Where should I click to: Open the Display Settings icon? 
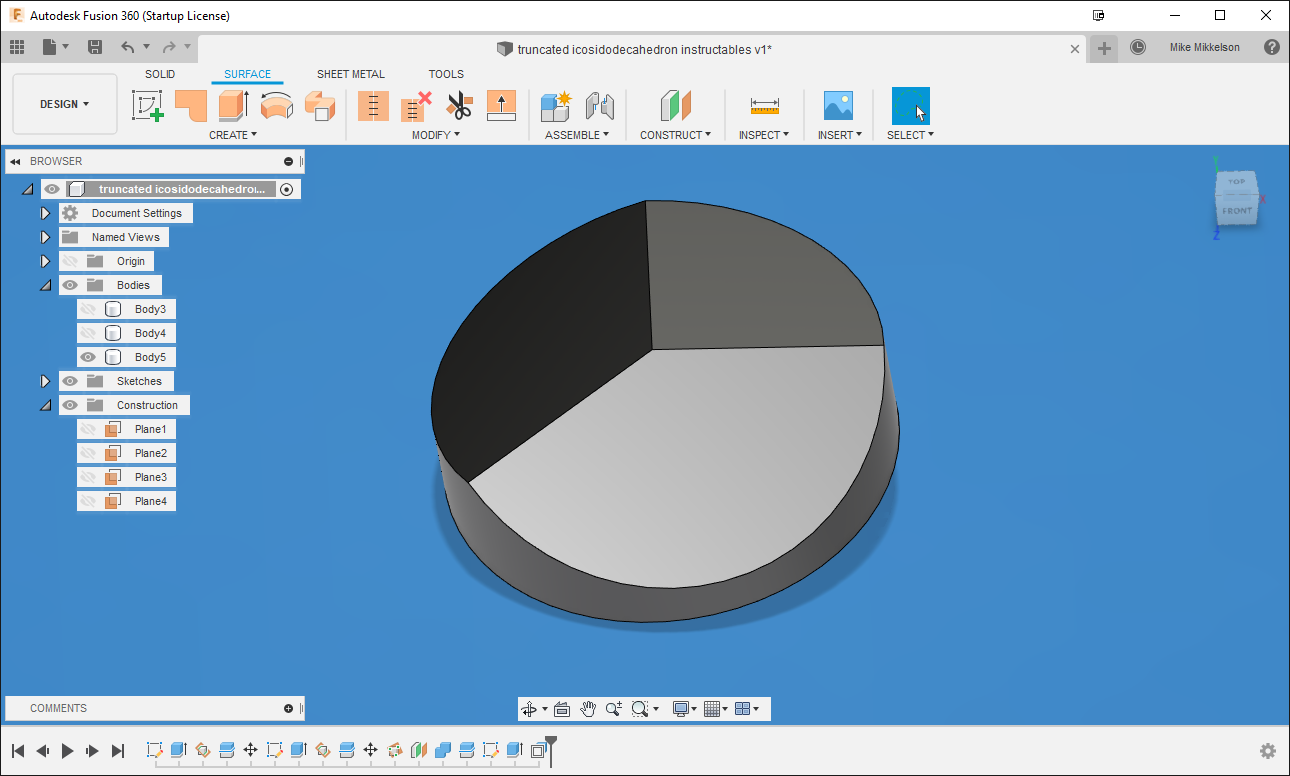tap(681, 708)
